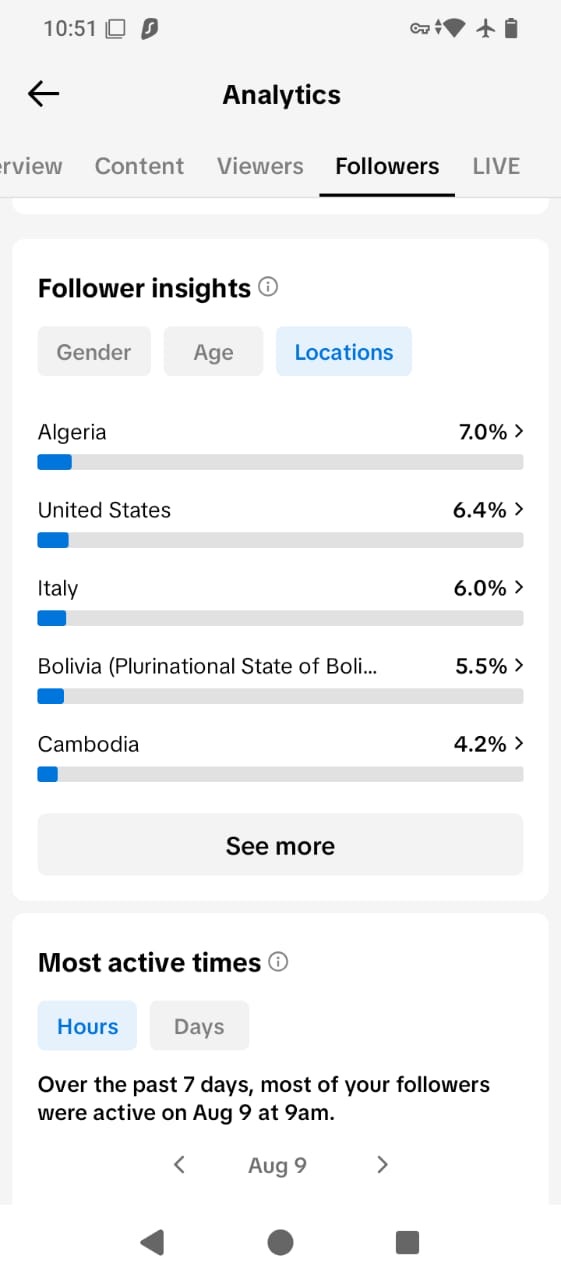
Task: Tap Android home circle button
Action: tap(280, 1242)
